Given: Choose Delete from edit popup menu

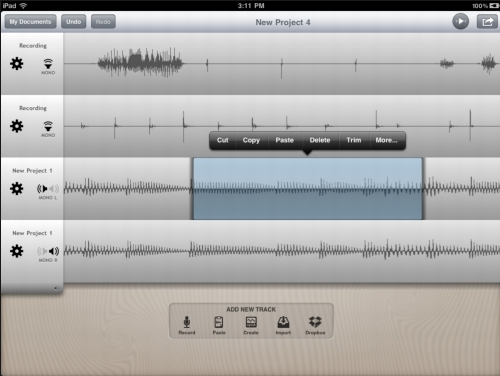Looking at the screenshot, I should click(320, 140).
